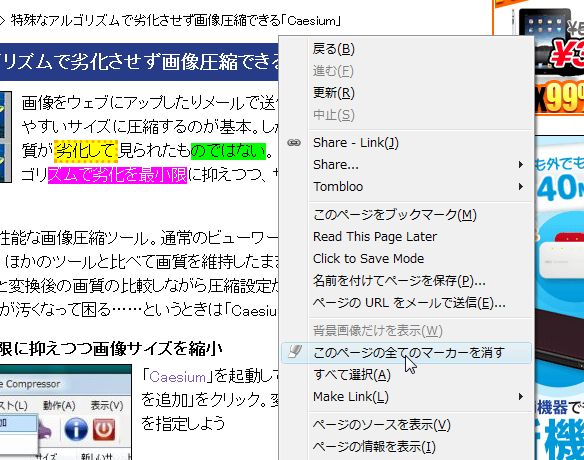
Task: Click the yellow highlighted 劣化して marker
Action: (86, 151)
